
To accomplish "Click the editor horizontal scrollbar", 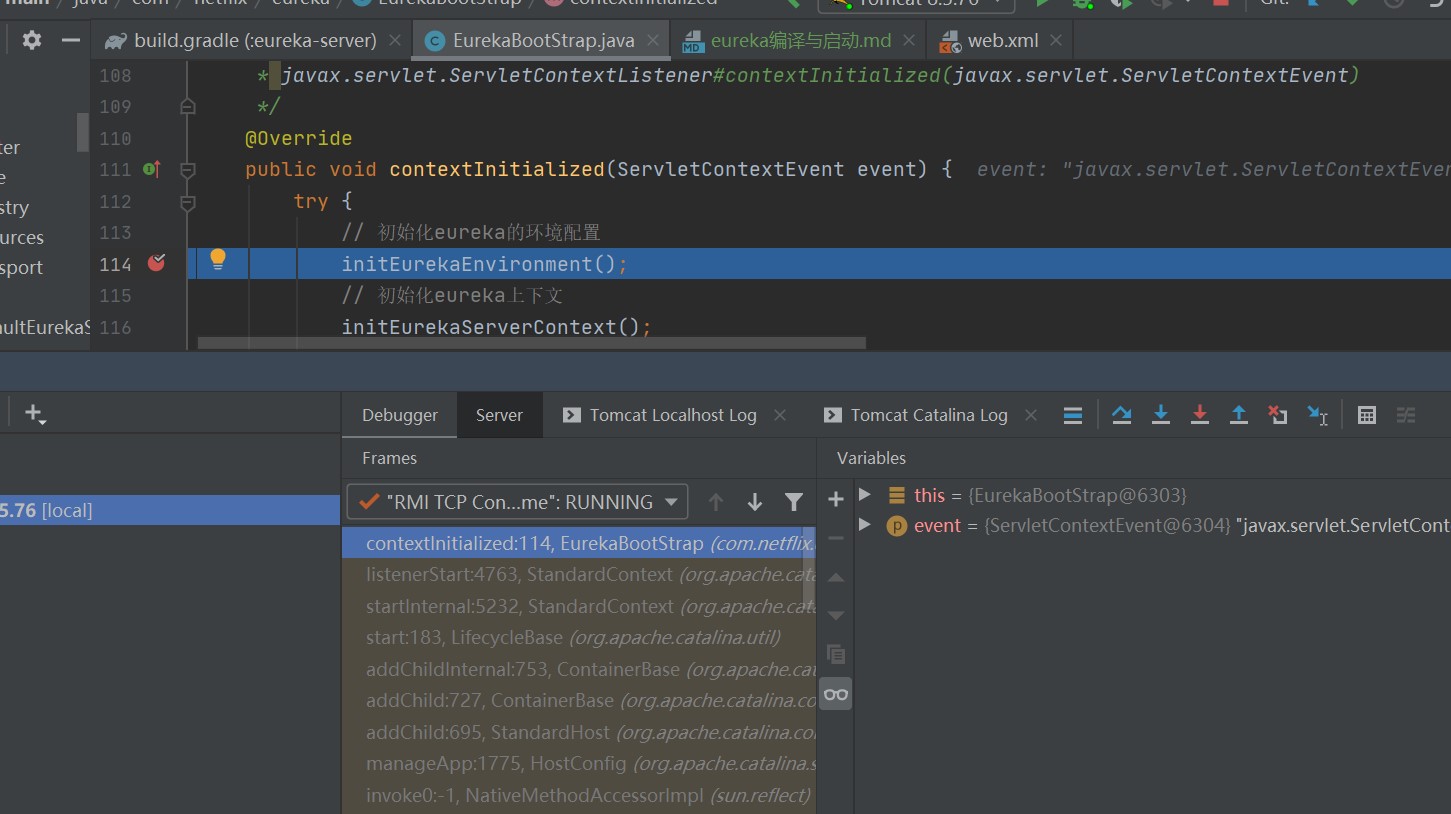I will click(531, 342).
